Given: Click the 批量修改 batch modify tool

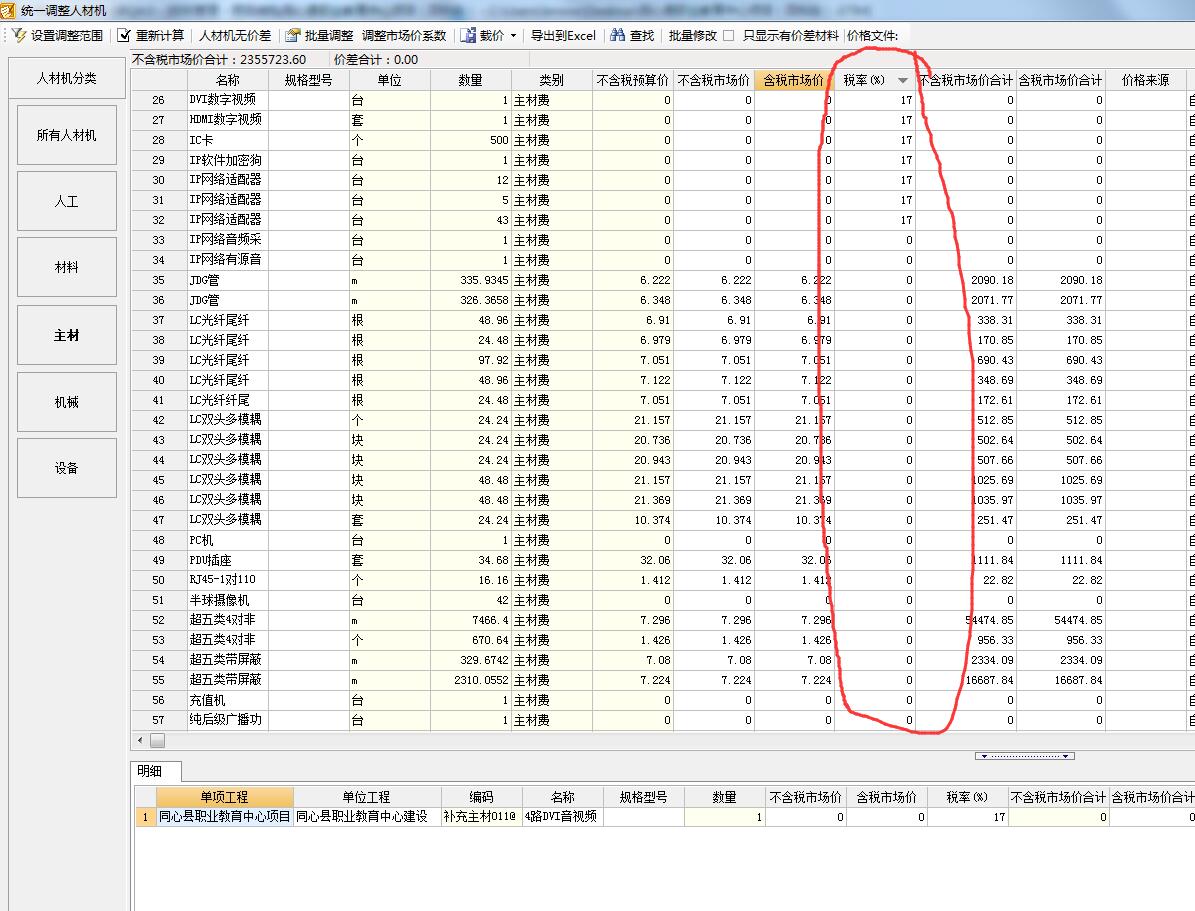Looking at the screenshot, I should 693,35.
